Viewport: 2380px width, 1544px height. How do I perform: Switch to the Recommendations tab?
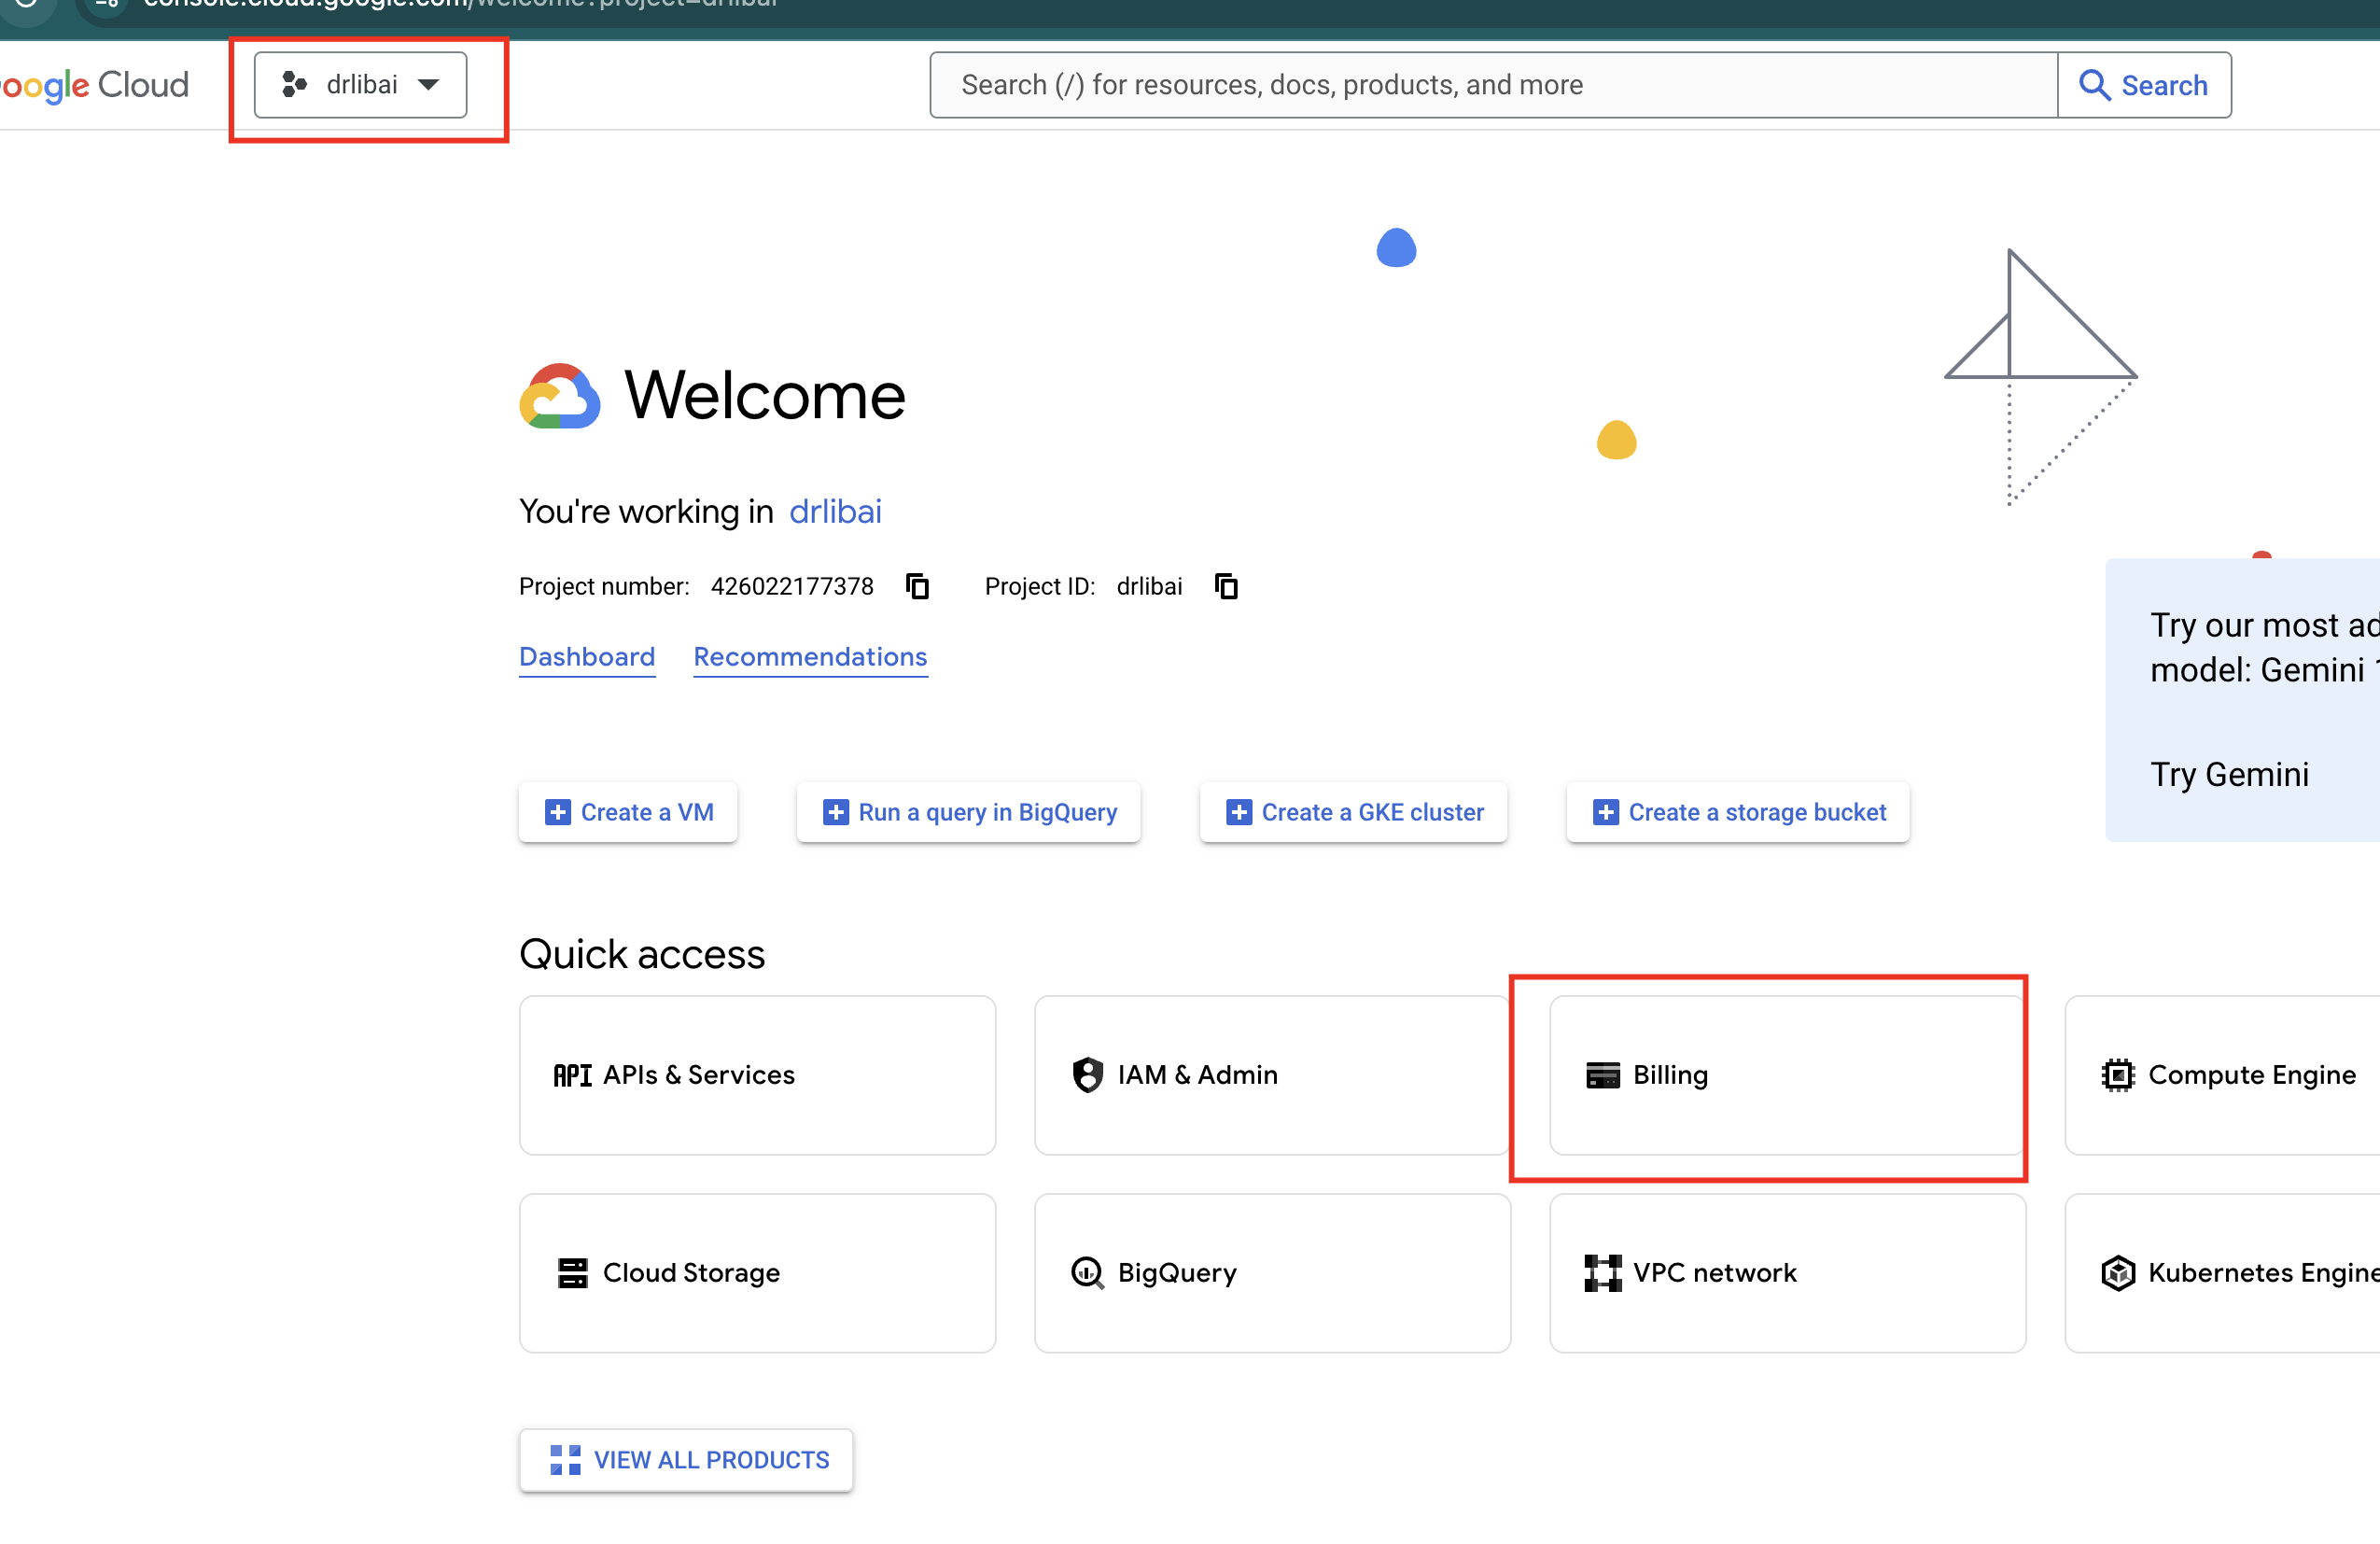click(810, 657)
